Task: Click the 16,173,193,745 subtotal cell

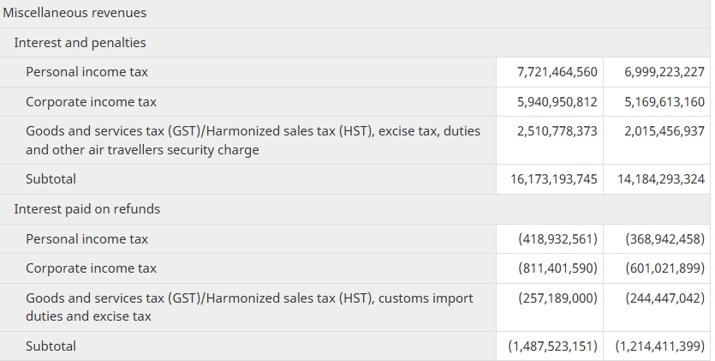Action: tap(550, 179)
